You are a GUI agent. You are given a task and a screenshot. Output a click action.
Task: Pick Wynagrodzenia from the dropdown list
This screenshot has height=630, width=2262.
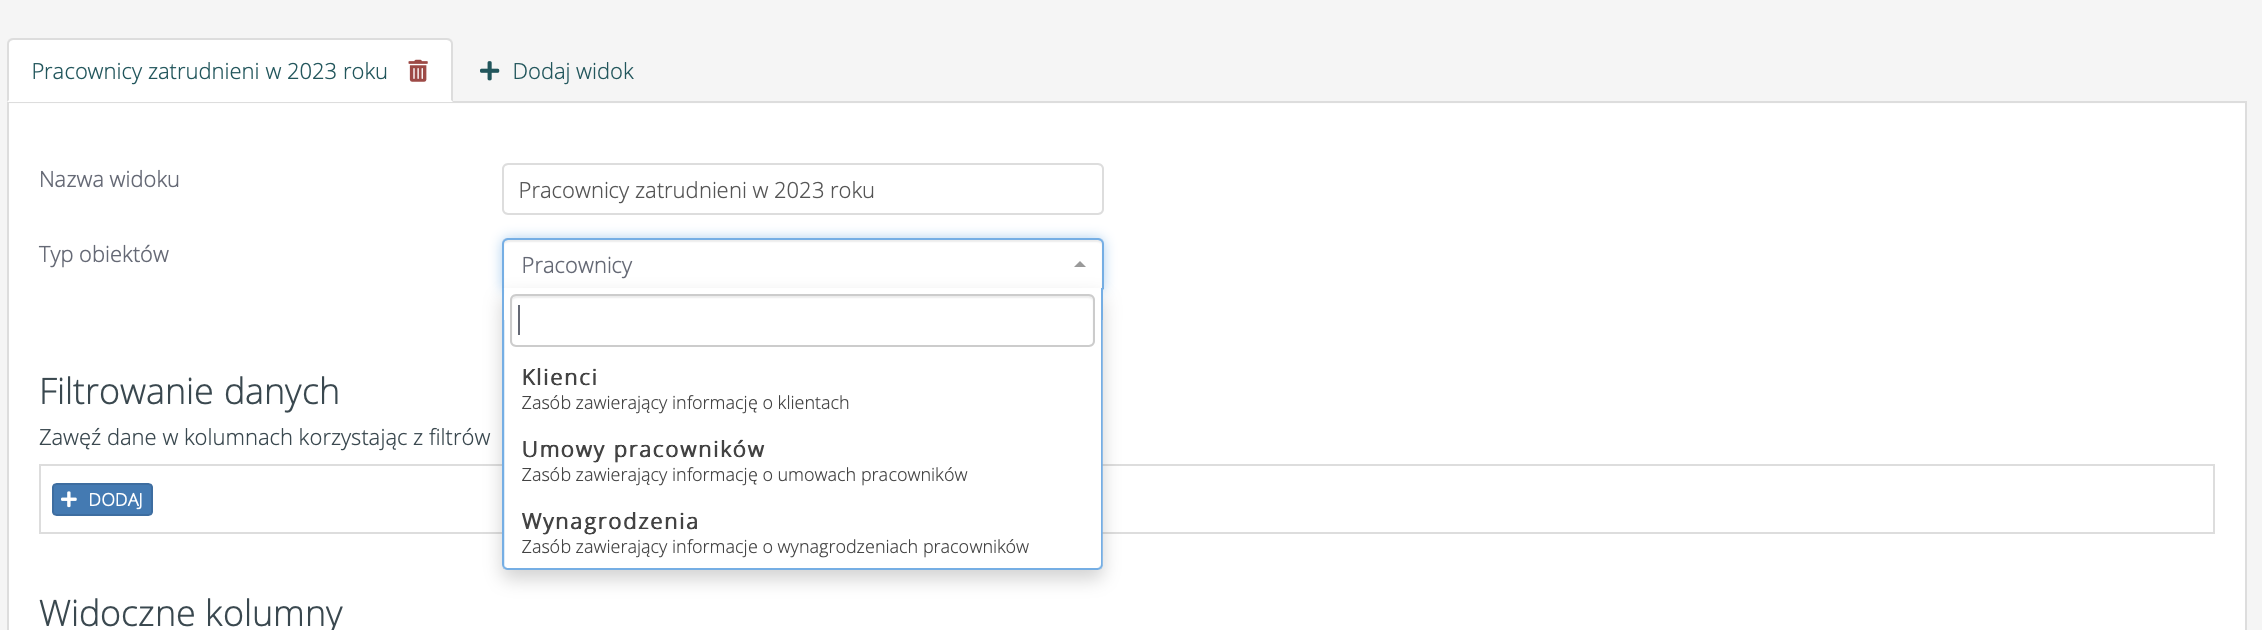click(x=609, y=521)
